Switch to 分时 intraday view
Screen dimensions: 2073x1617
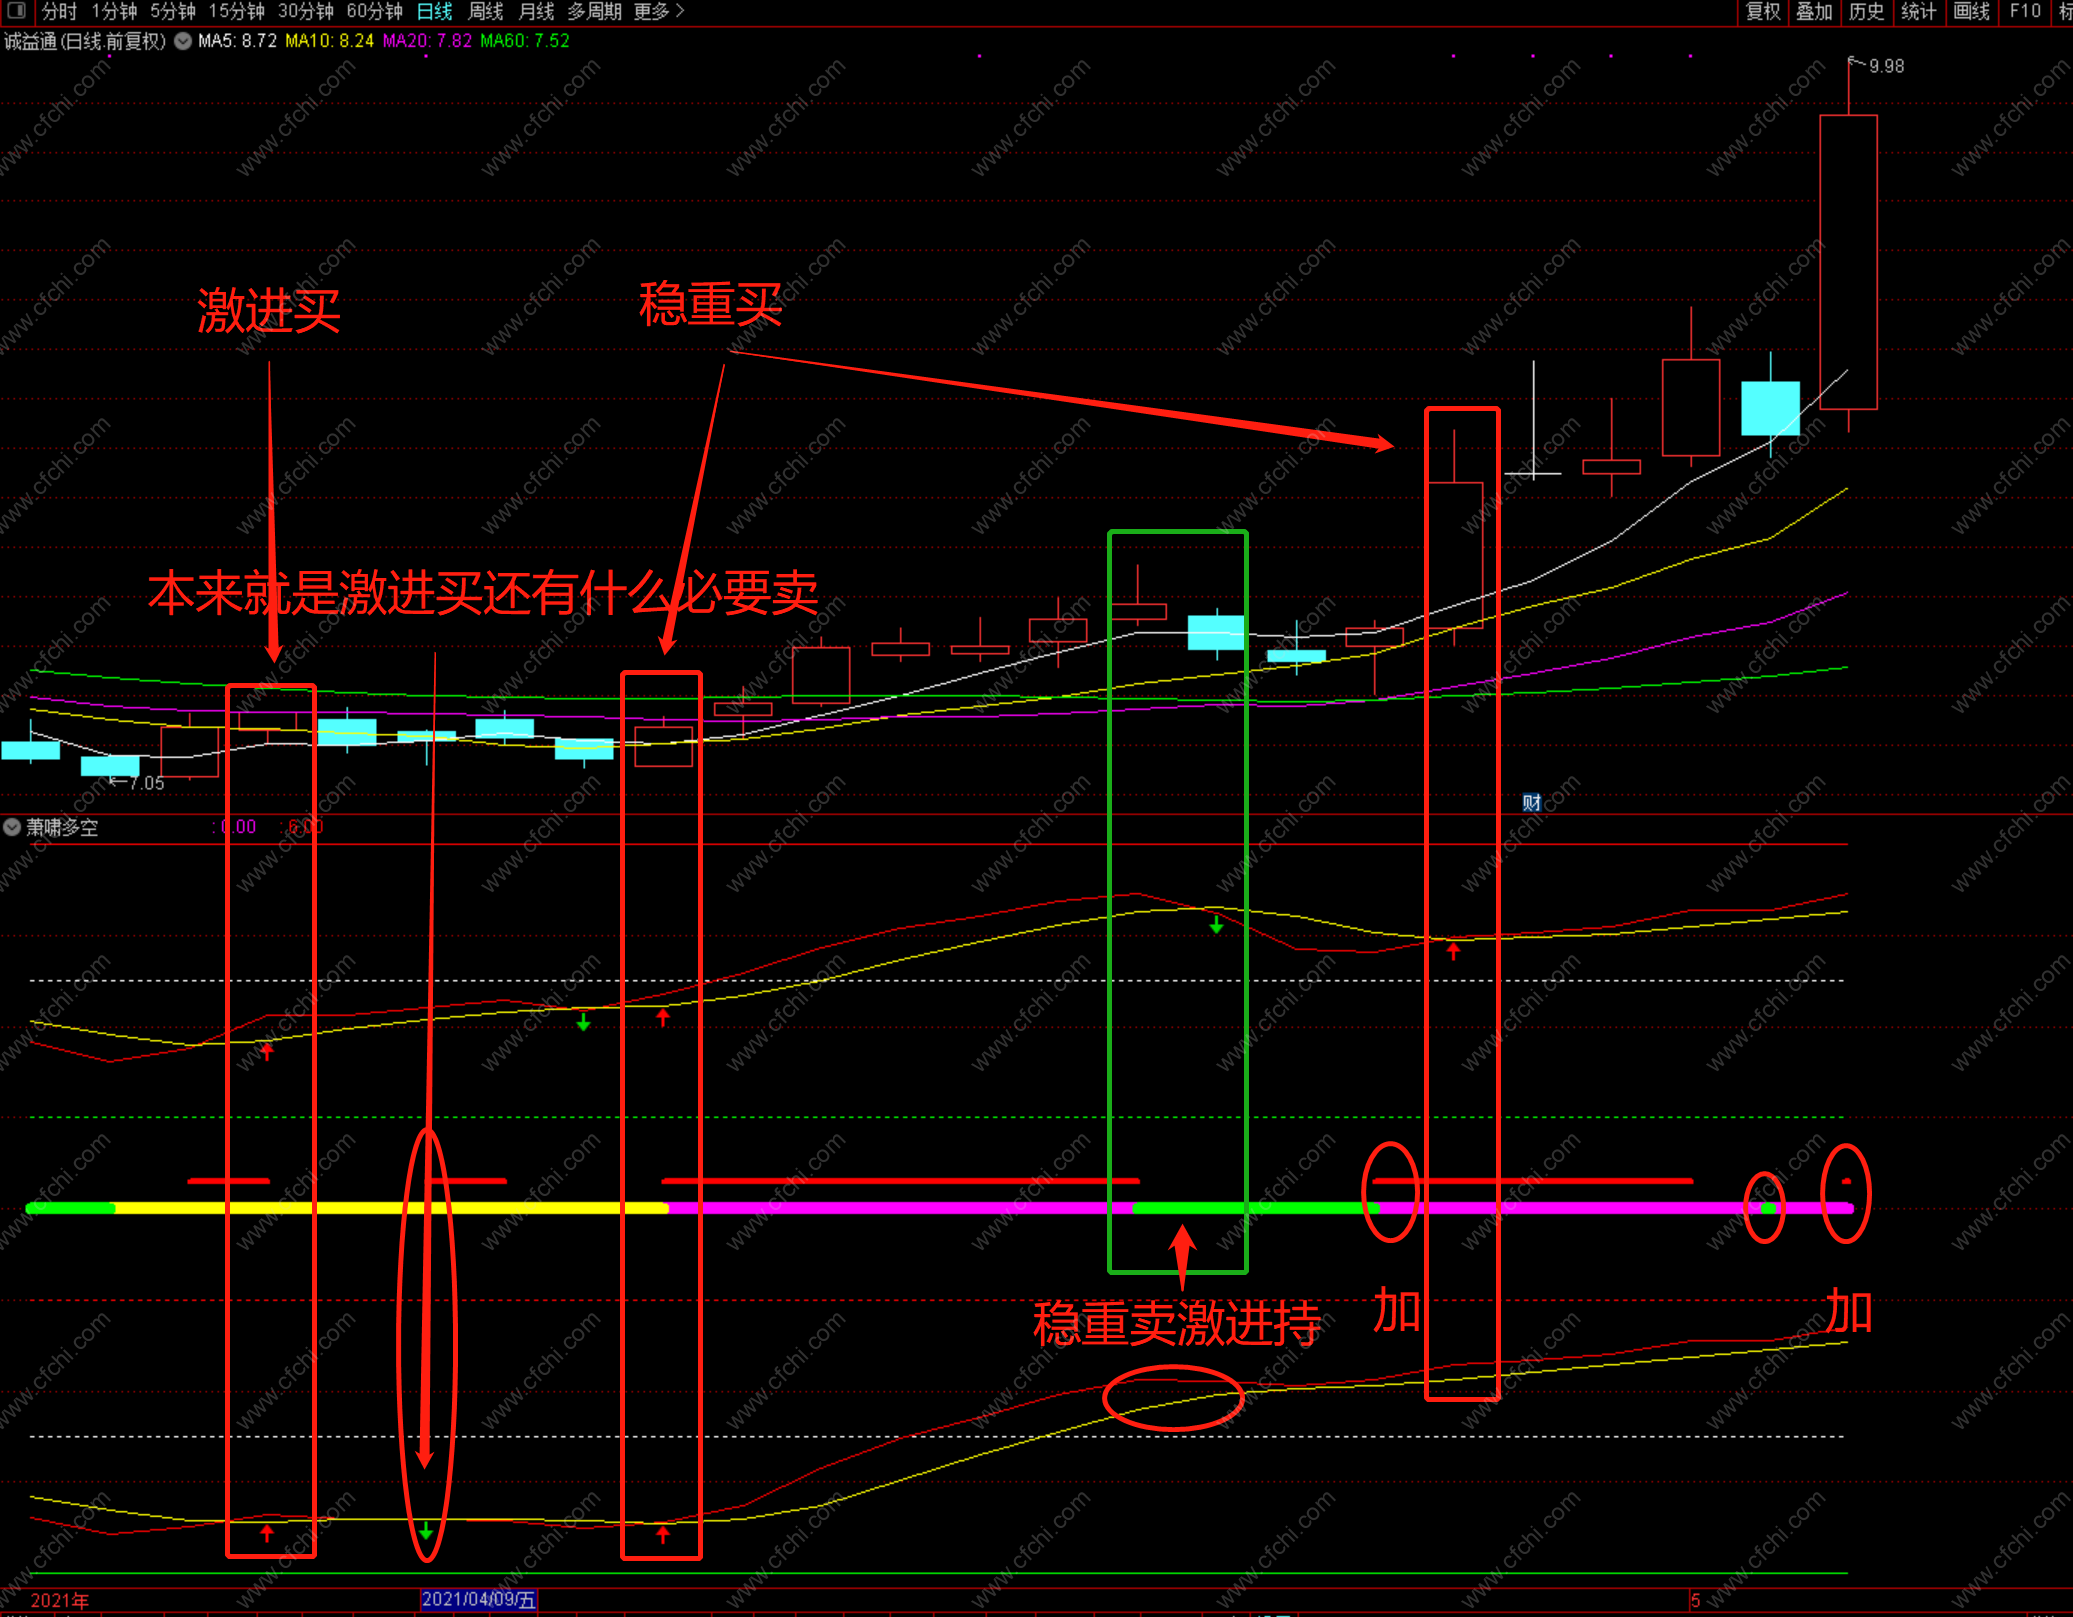tap(59, 11)
